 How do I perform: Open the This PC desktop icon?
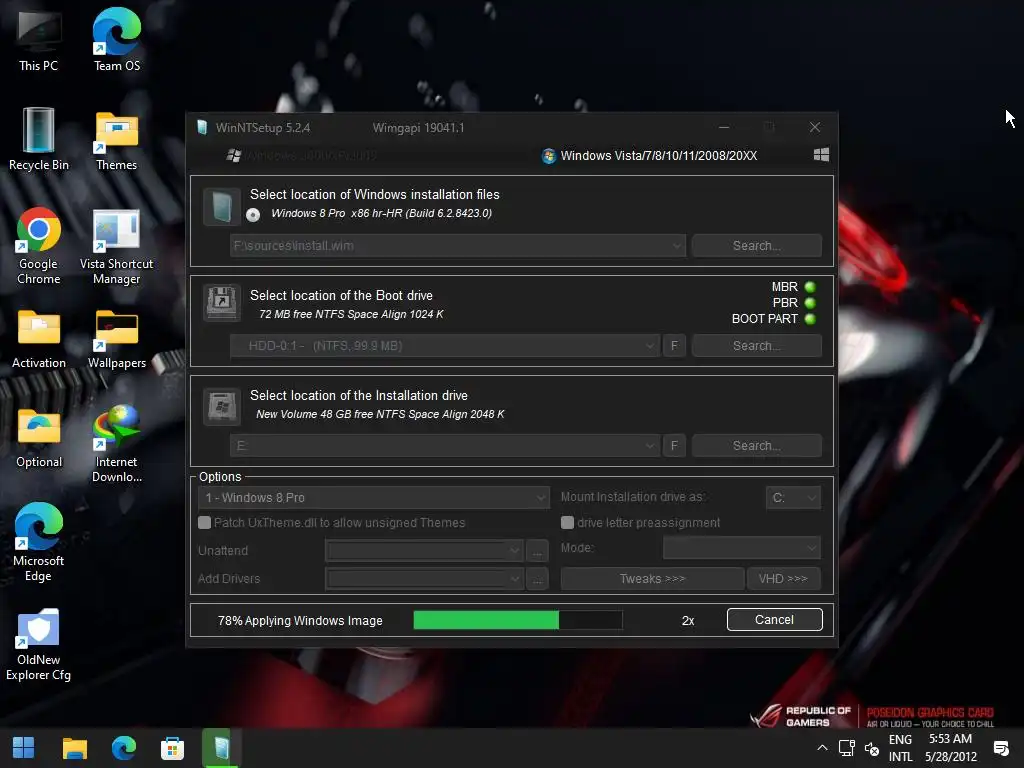tap(39, 40)
